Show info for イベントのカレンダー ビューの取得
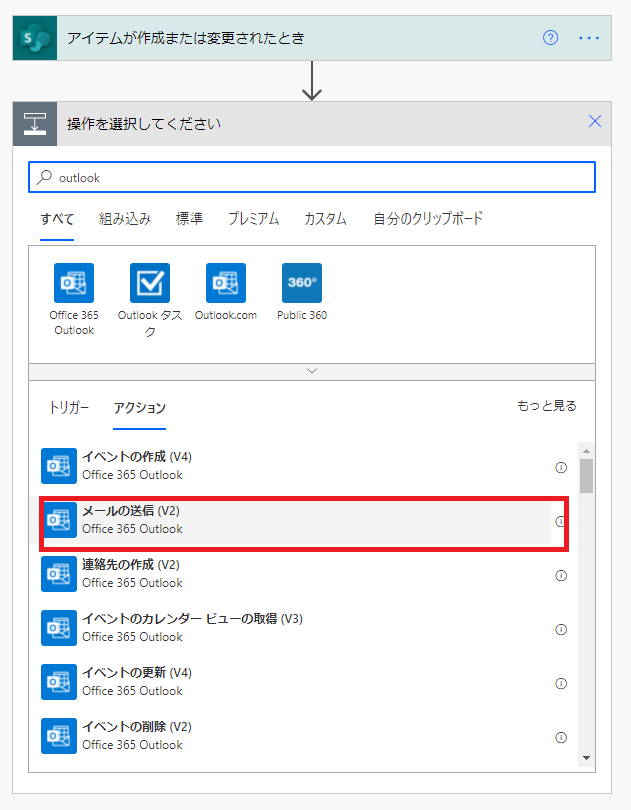This screenshot has width=631, height=810. 561,630
